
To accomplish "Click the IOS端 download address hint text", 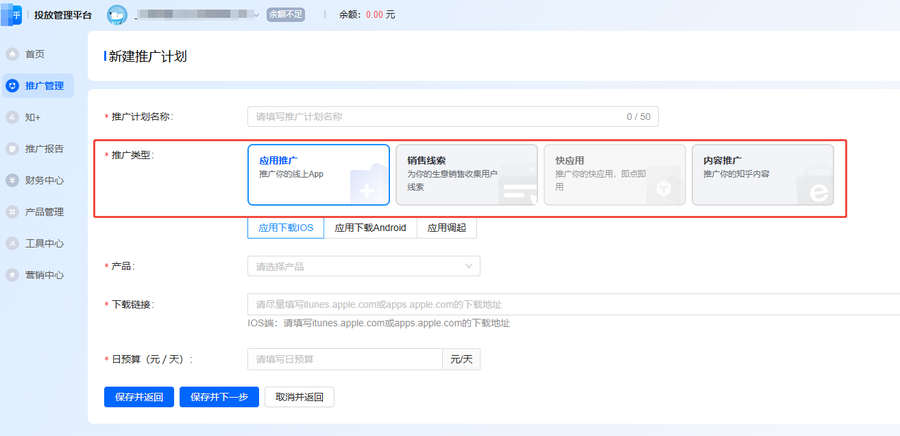I will [x=379, y=323].
